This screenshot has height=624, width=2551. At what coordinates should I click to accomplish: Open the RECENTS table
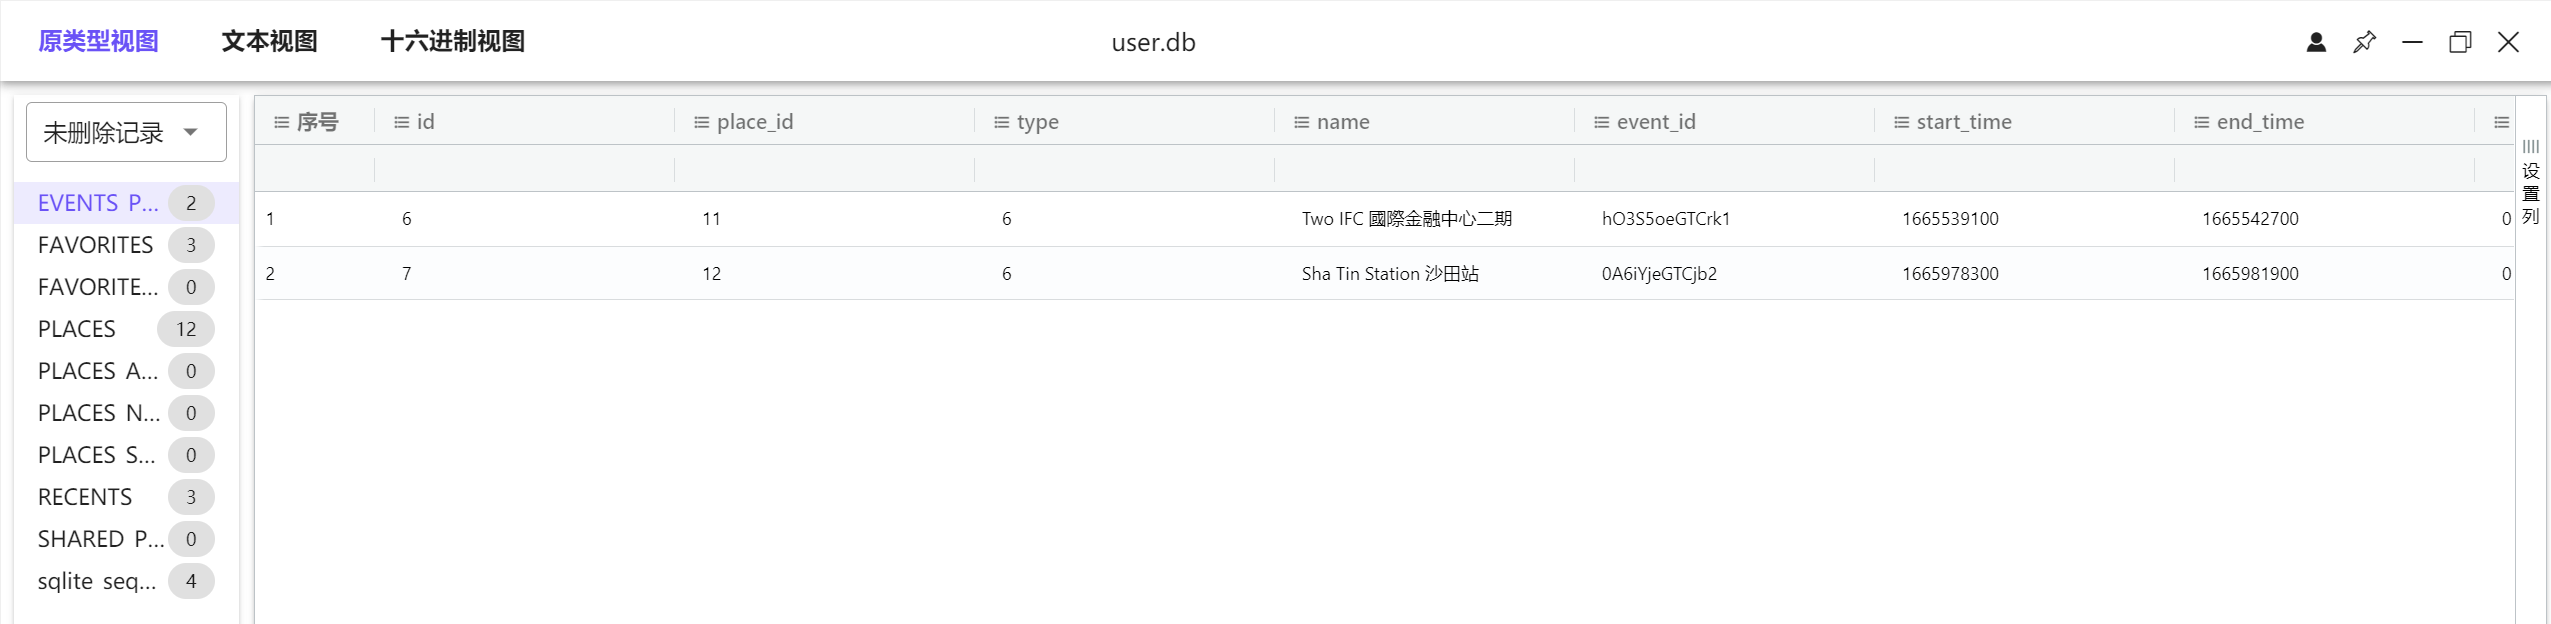85,497
